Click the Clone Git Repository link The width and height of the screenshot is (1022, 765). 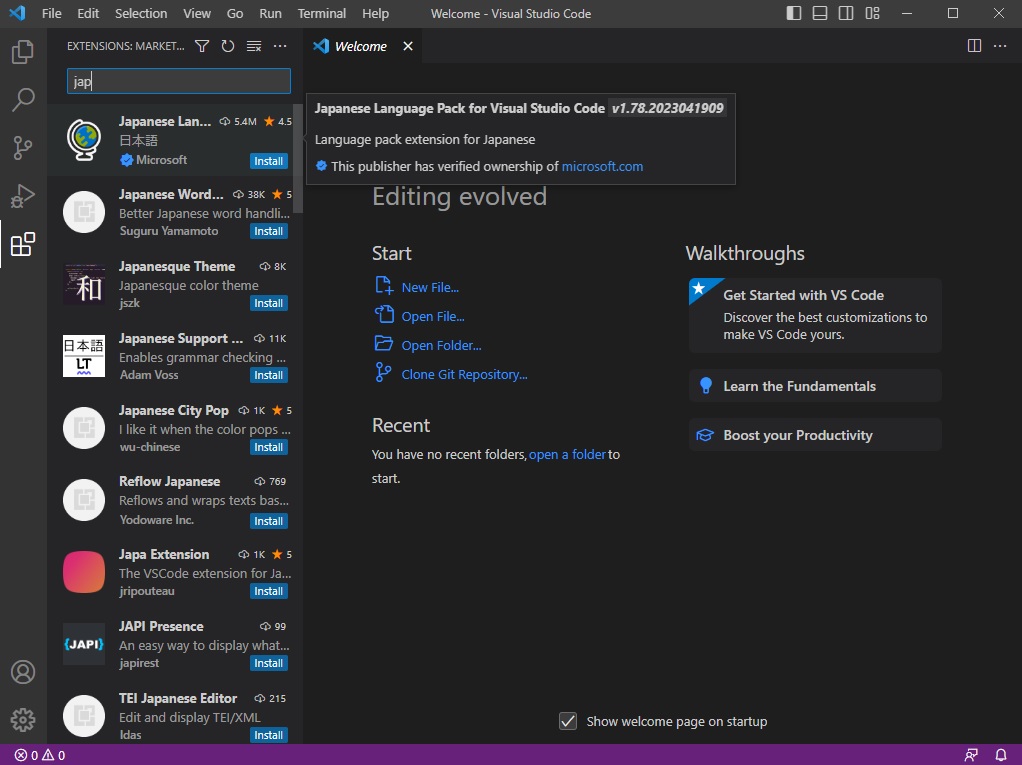pyautogui.click(x=463, y=373)
